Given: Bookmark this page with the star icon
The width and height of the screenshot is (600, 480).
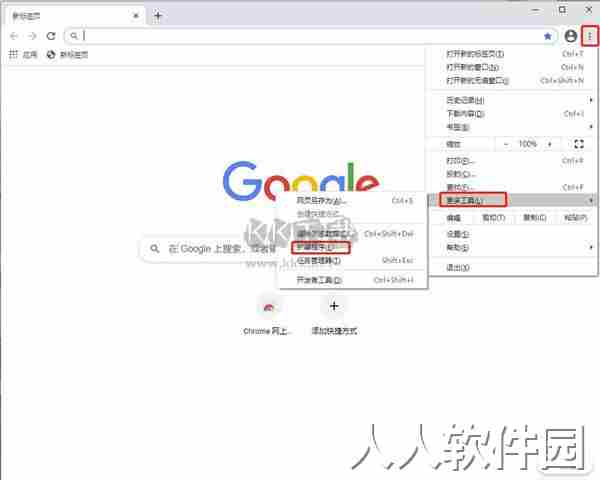Looking at the screenshot, I should pos(548,36).
